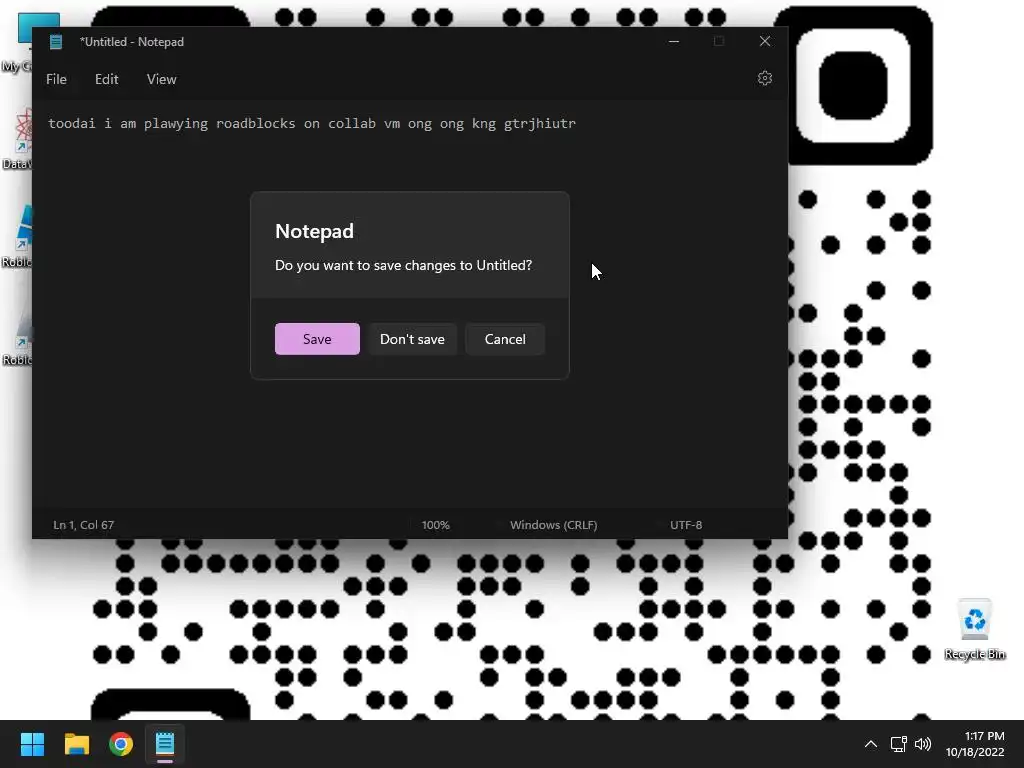Image resolution: width=1024 pixels, height=768 pixels.
Task: Cancel the save changes dialog
Action: [x=505, y=339]
